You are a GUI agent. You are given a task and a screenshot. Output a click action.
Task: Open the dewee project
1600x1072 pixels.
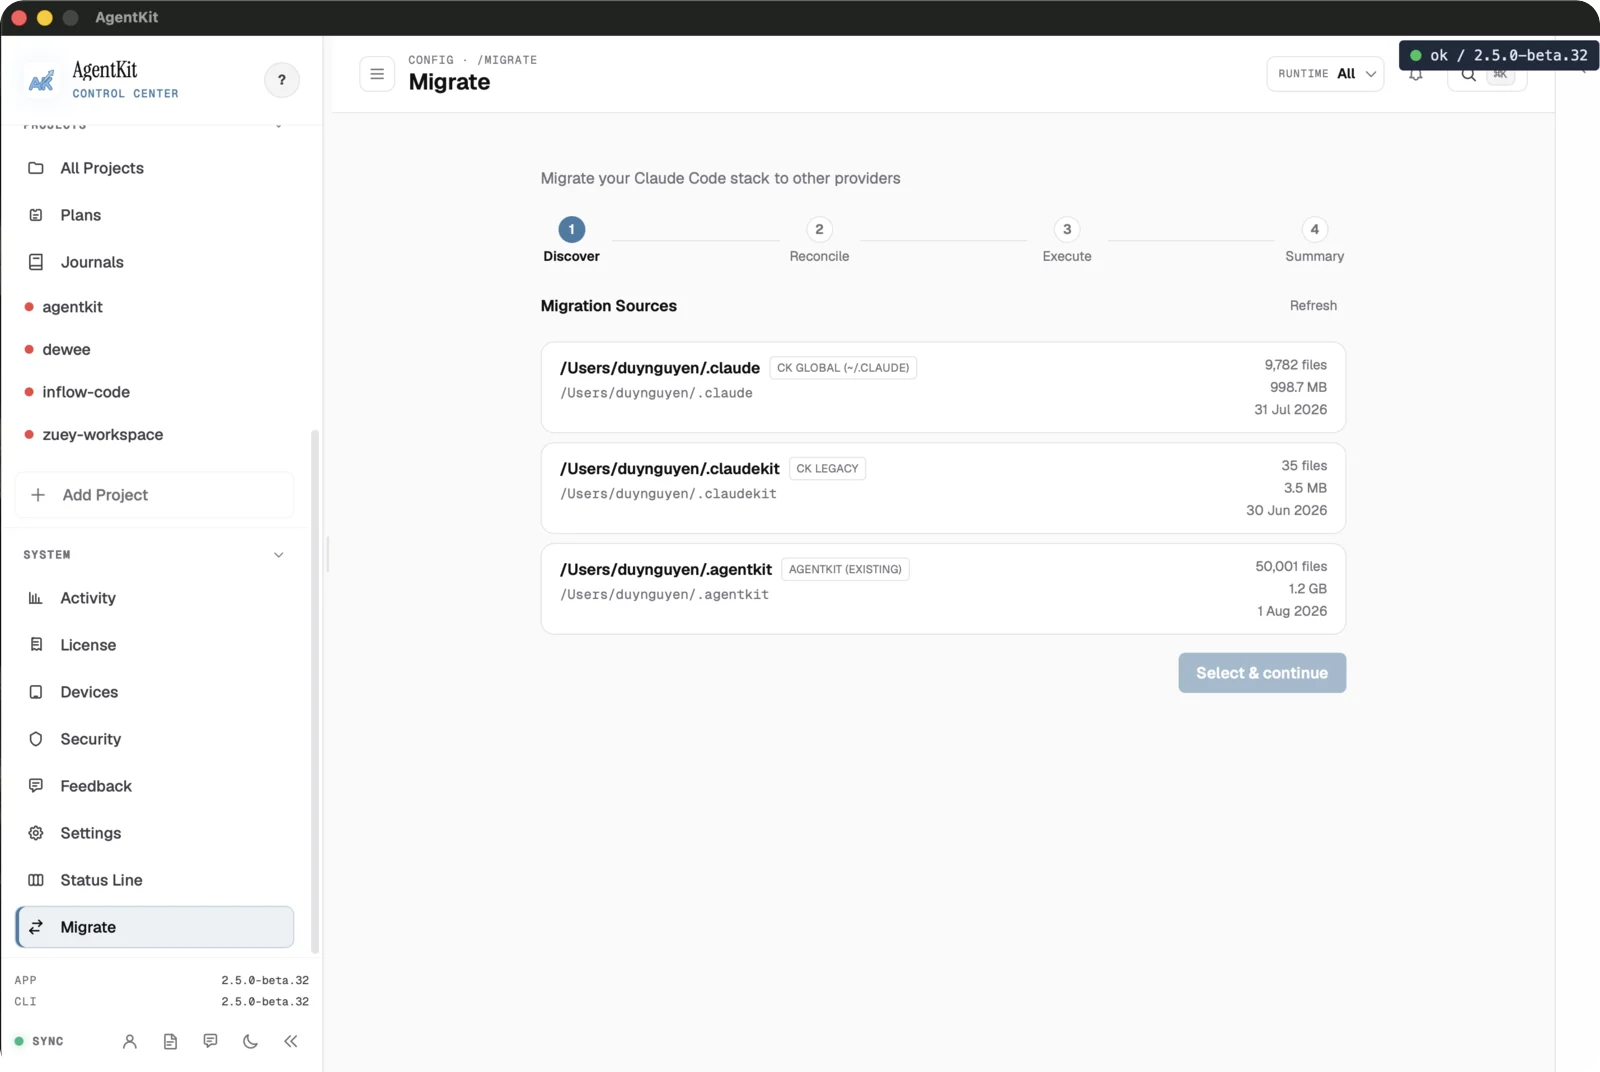point(66,349)
